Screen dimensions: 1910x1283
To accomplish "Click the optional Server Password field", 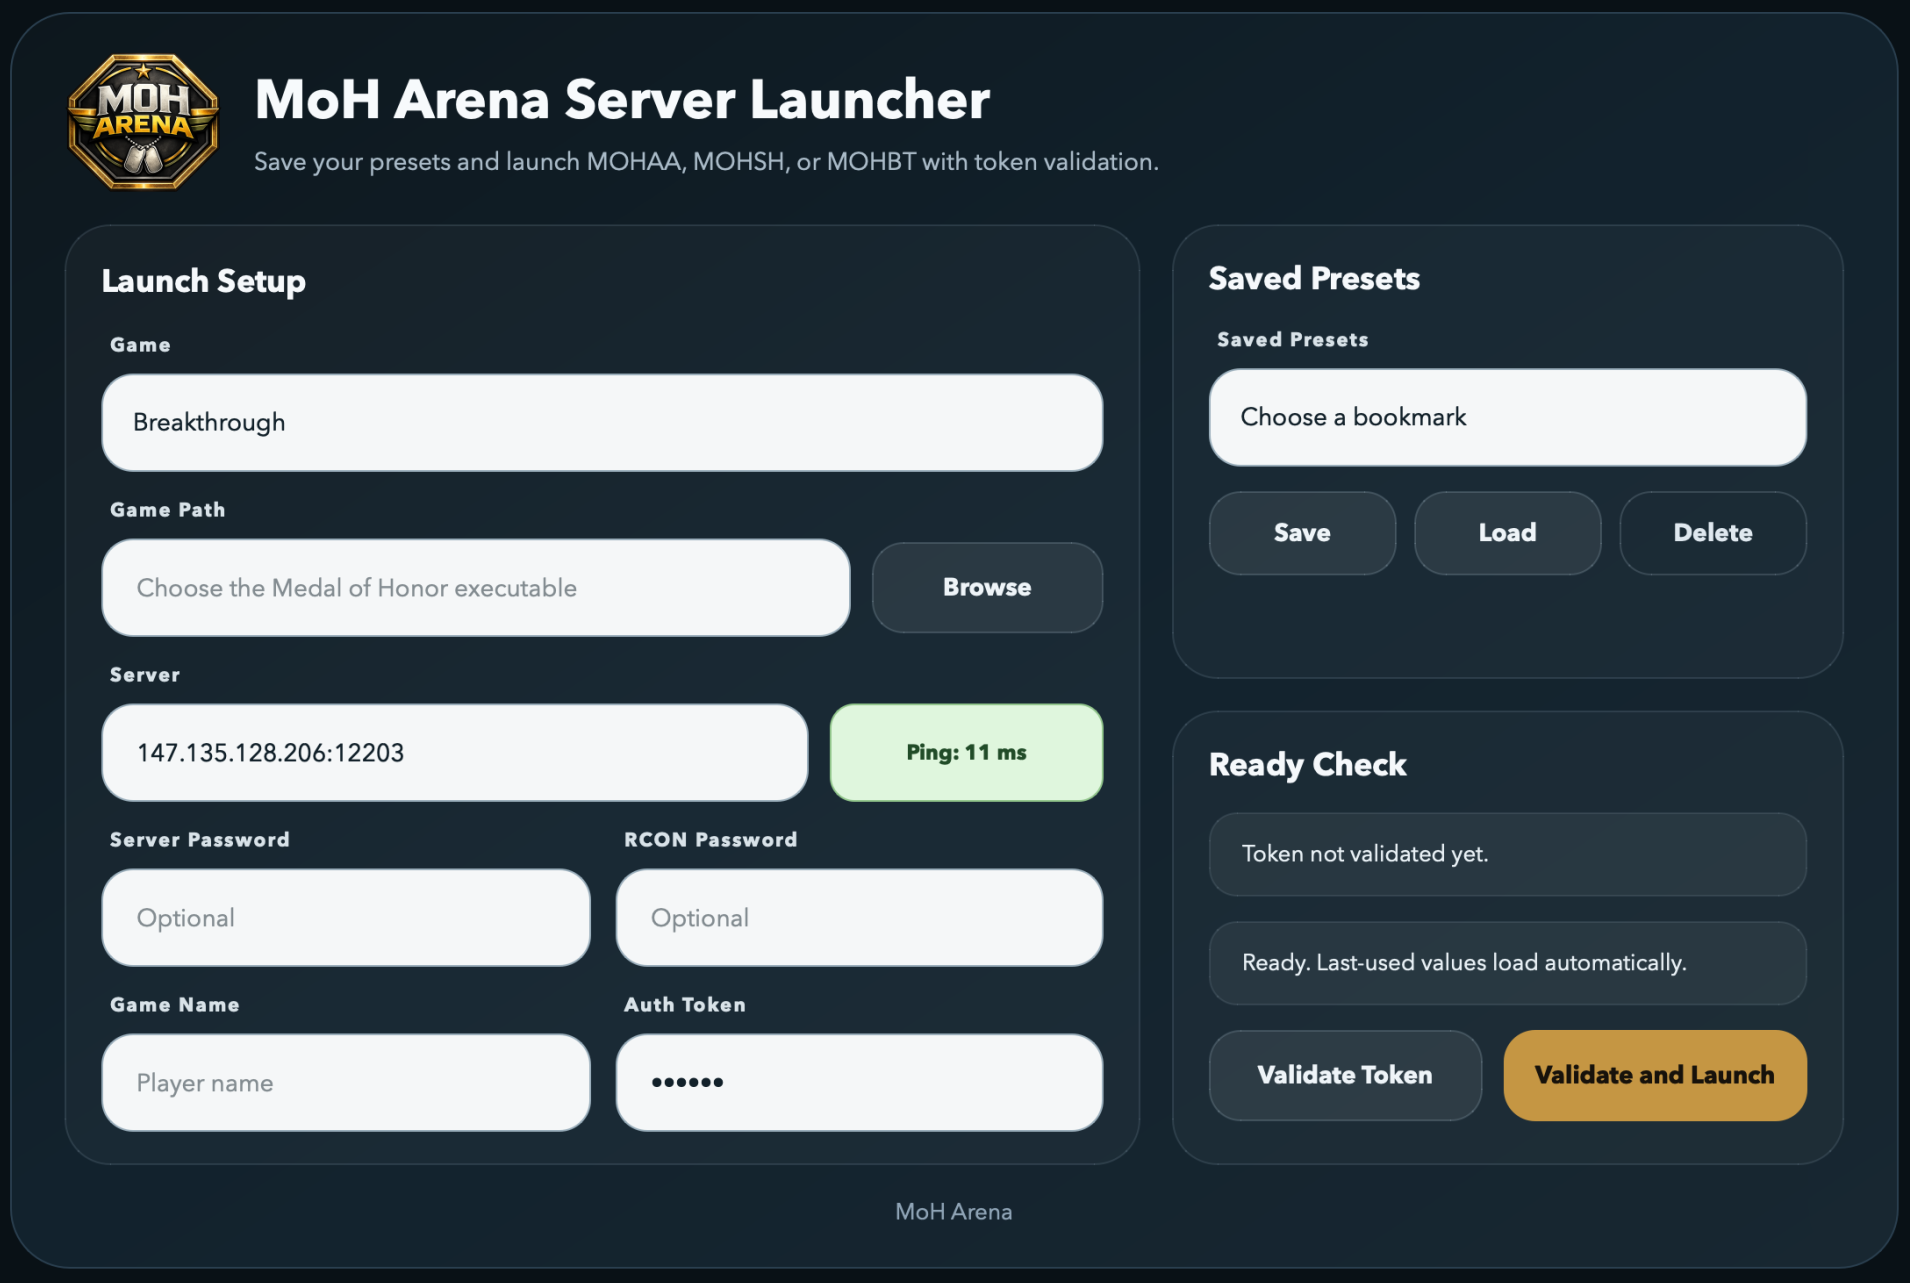I will click(x=345, y=917).
